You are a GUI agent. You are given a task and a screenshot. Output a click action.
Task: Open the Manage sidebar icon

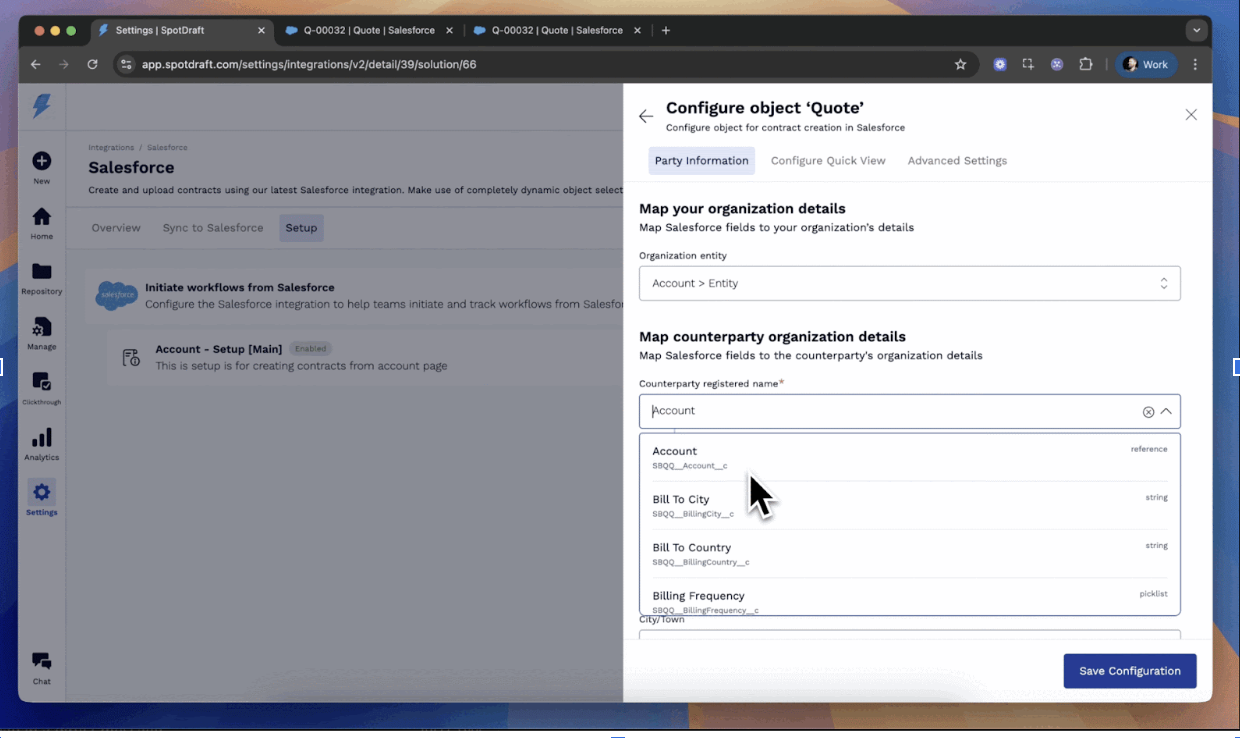[x=41, y=327]
